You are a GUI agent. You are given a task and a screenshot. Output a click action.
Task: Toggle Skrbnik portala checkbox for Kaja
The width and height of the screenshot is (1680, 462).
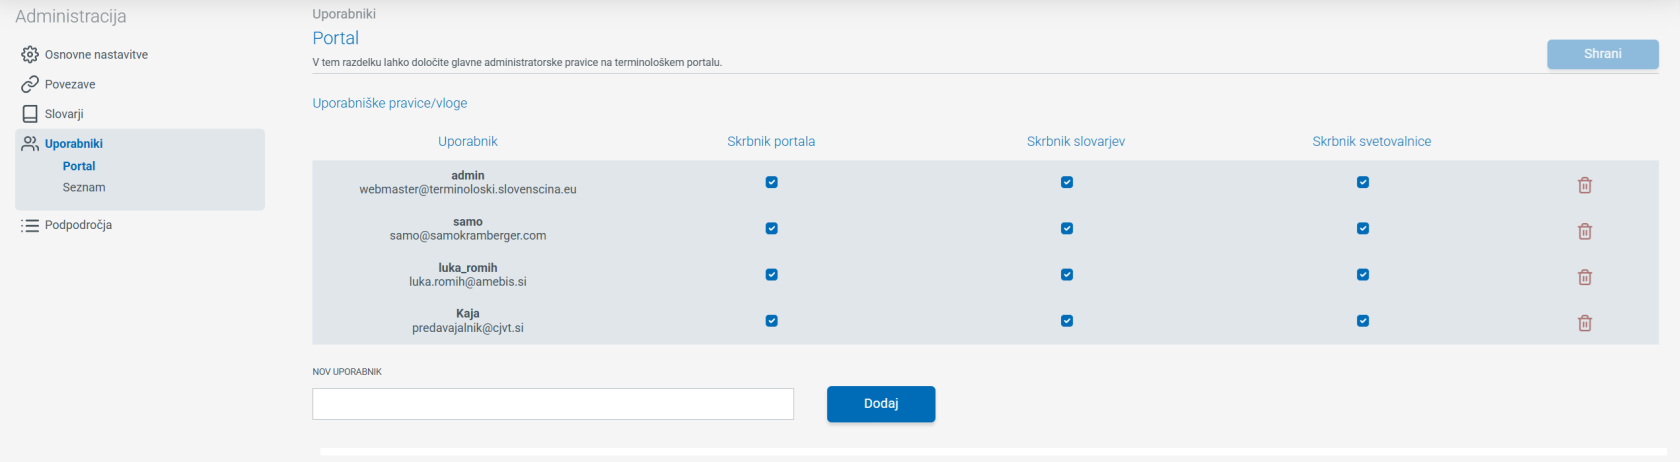[771, 321]
